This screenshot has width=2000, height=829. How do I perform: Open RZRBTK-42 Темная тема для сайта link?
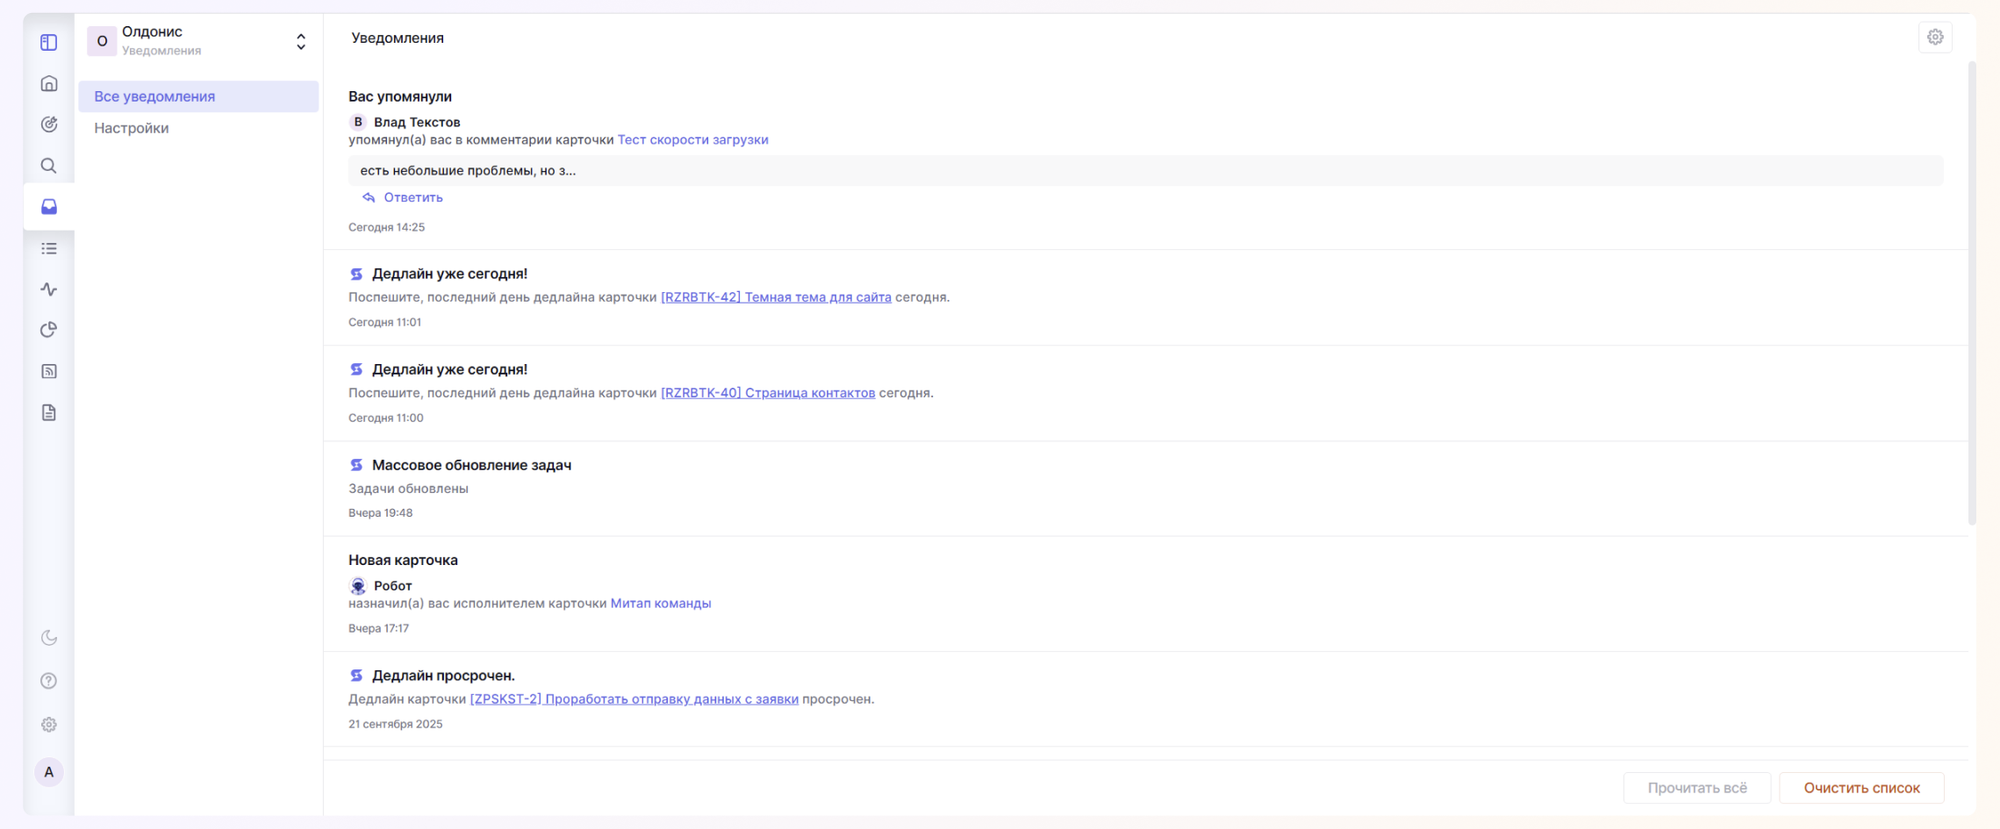coord(775,297)
